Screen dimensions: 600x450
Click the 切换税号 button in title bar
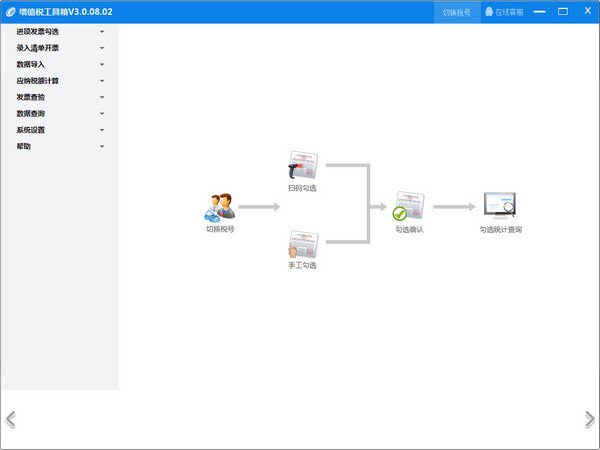(456, 12)
